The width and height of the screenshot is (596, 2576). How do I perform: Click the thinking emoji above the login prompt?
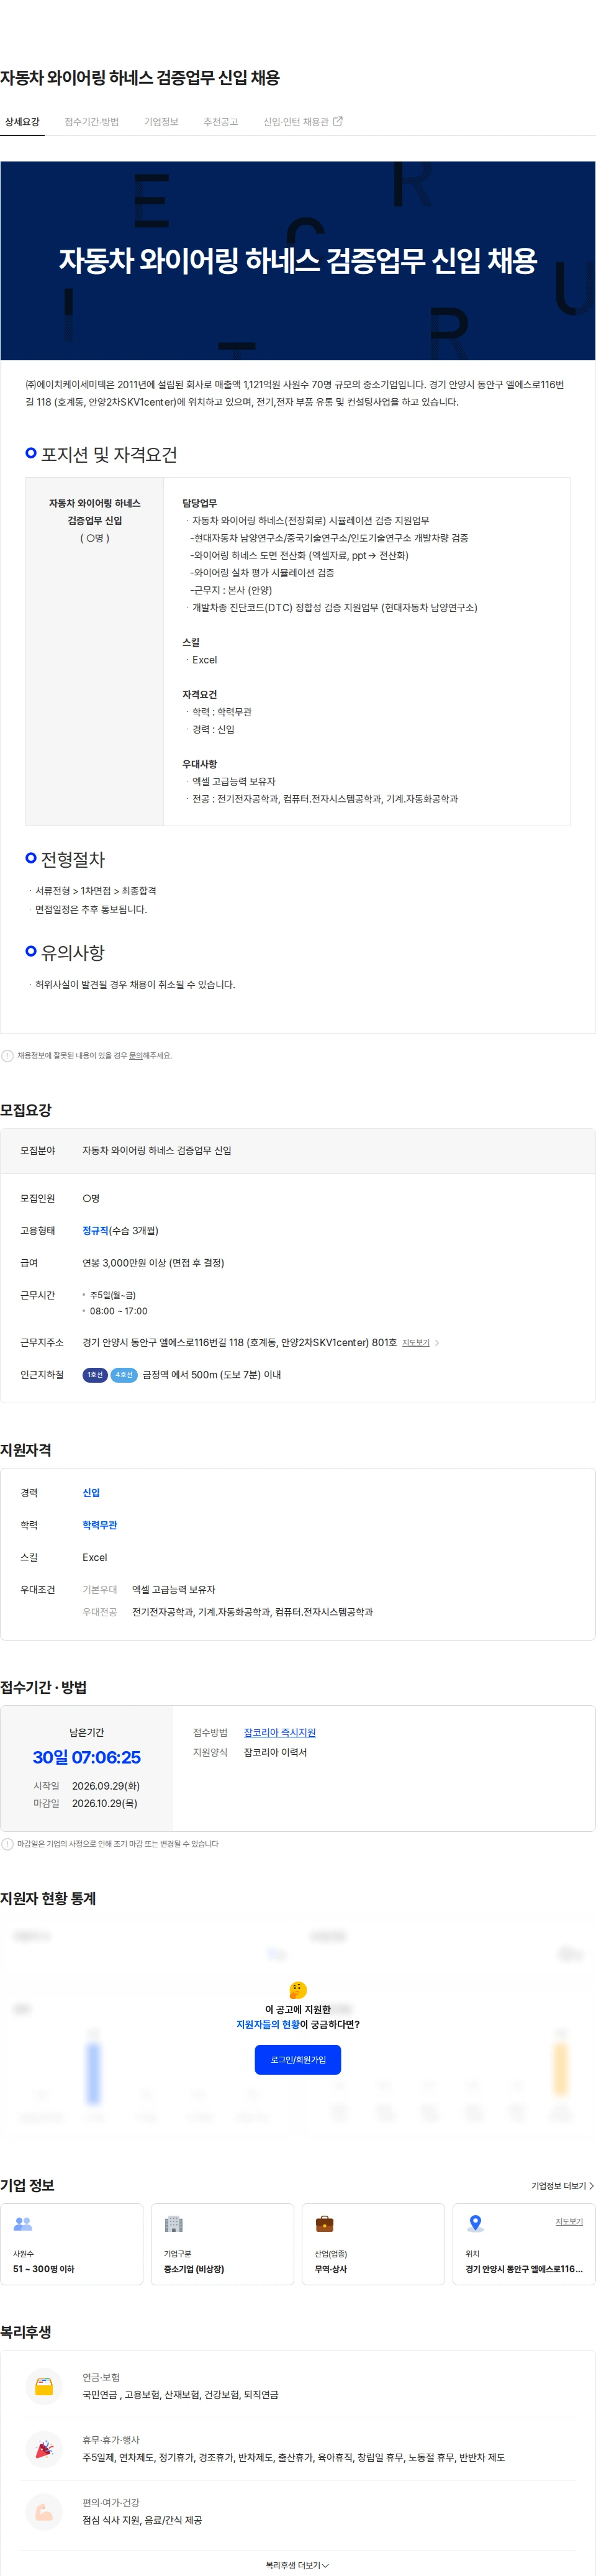pos(298,1989)
